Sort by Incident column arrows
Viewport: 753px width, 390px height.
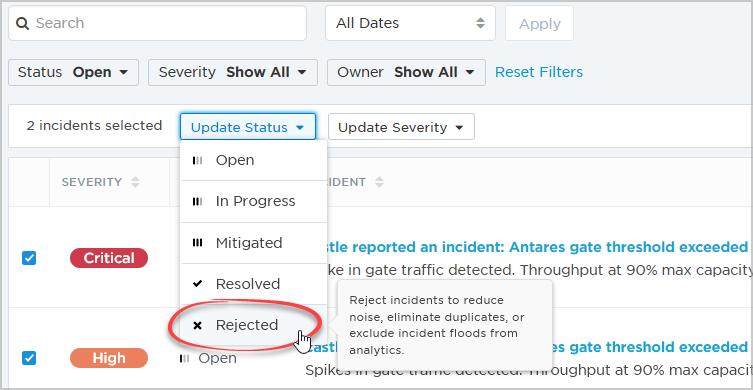click(x=379, y=183)
